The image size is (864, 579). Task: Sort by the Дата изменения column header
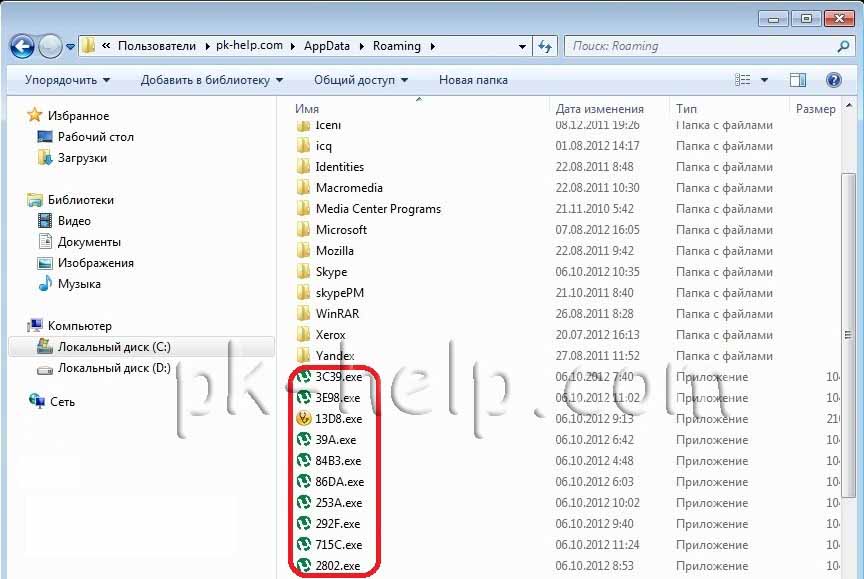point(600,109)
